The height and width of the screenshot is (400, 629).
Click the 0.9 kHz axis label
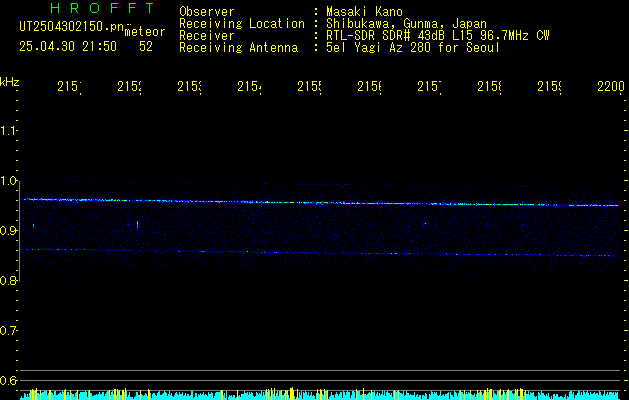coord(8,230)
